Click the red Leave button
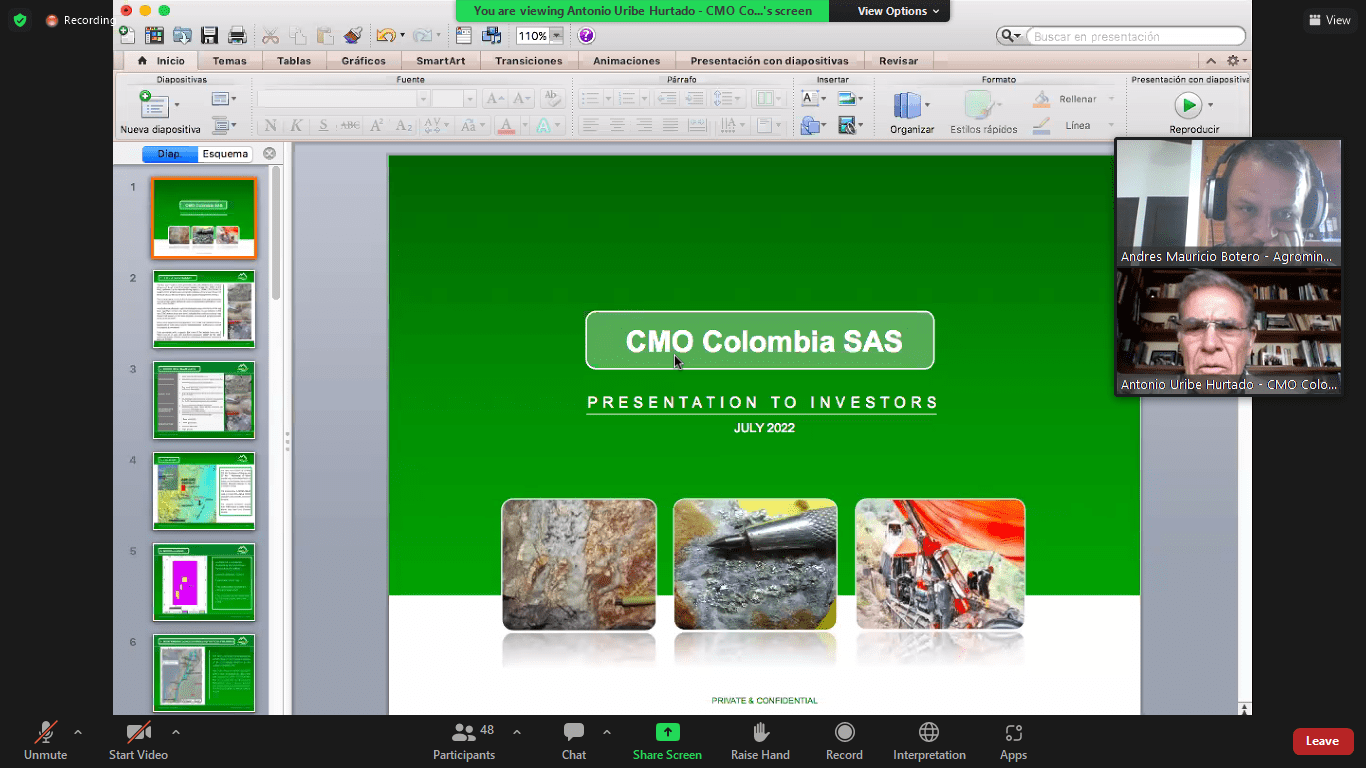Viewport: 1366px width, 768px height. [x=1322, y=741]
